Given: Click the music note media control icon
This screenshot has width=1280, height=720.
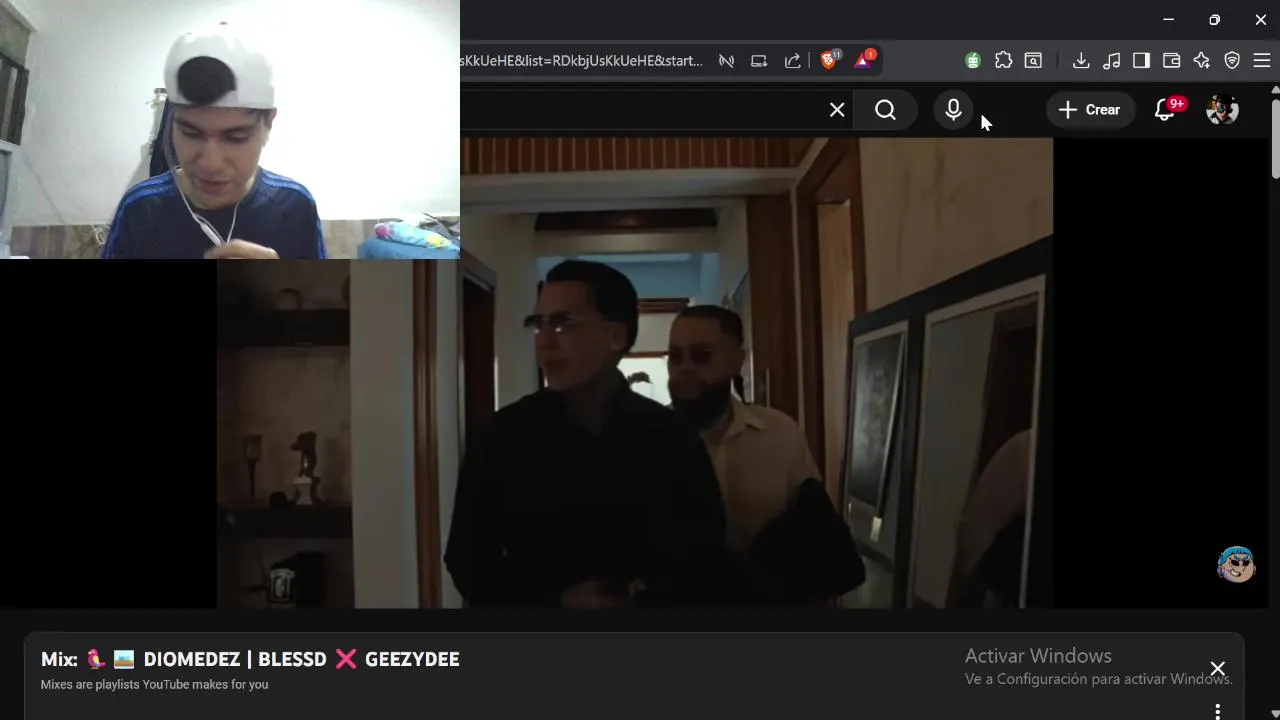Looking at the screenshot, I should tap(1111, 61).
